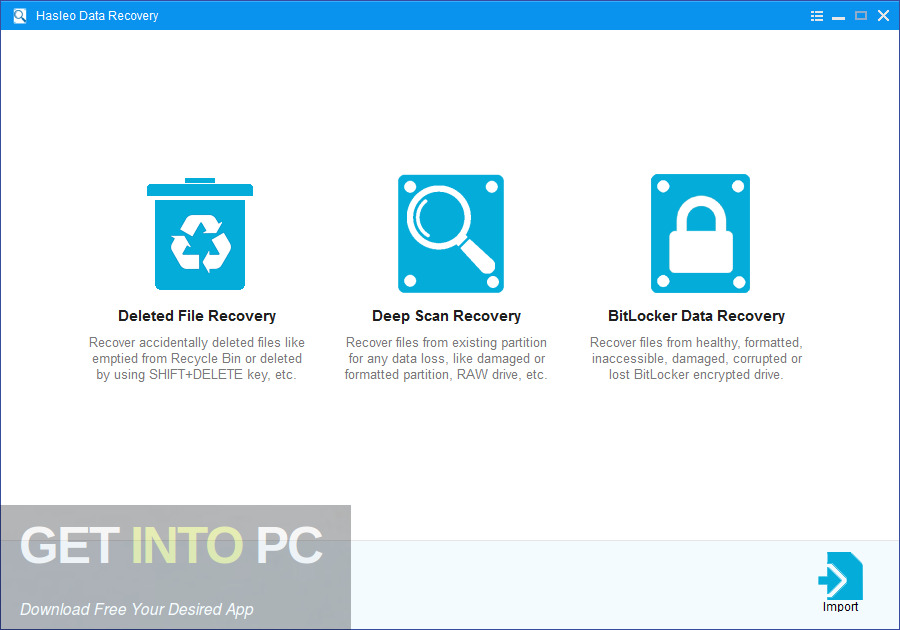900x630 pixels.
Task: Select the "BitLocker Data Recovery" heading
Action: pos(696,316)
